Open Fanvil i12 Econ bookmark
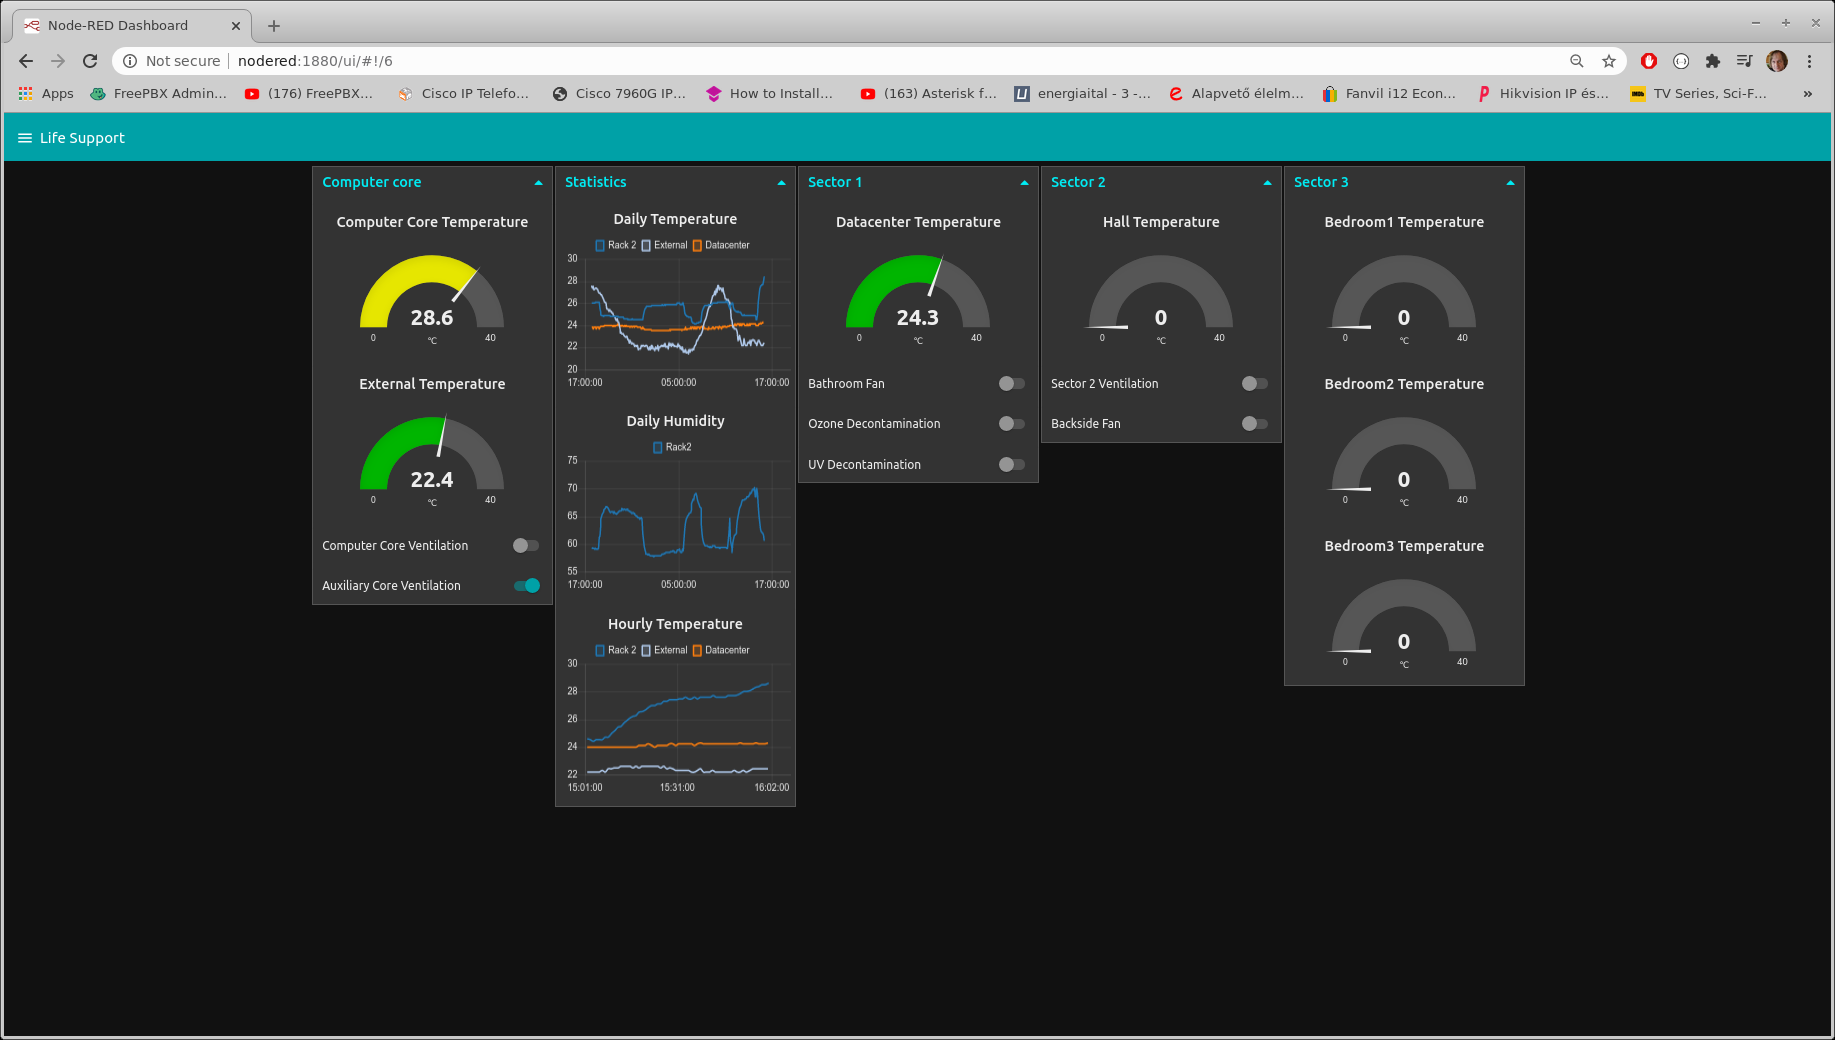Image resolution: width=1835 pixels, height=1040 pixels. [1389, 93]
